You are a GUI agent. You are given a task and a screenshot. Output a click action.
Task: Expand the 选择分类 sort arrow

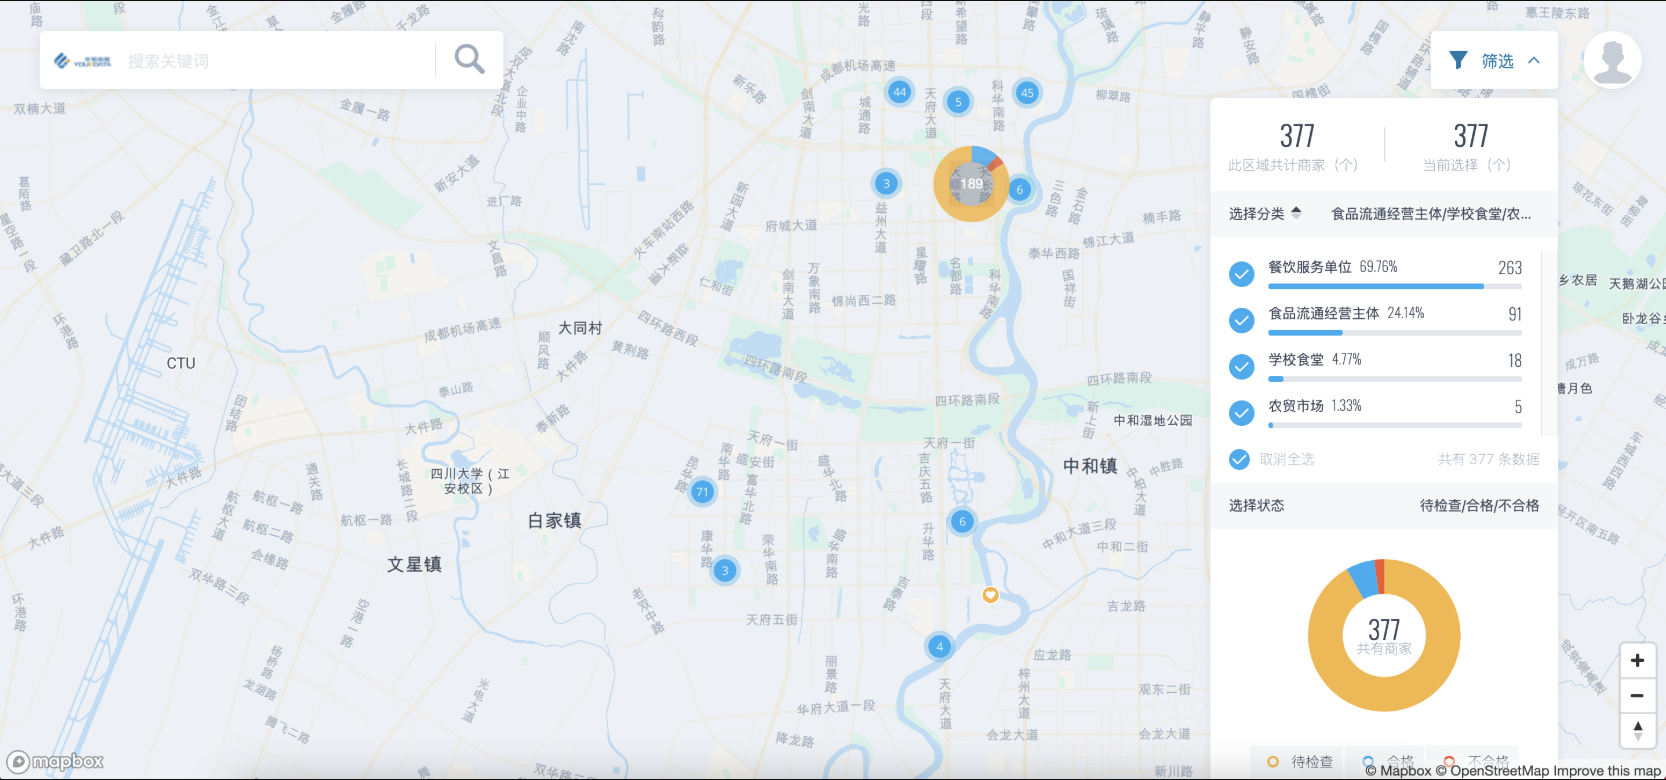(x=1296, y=213)
